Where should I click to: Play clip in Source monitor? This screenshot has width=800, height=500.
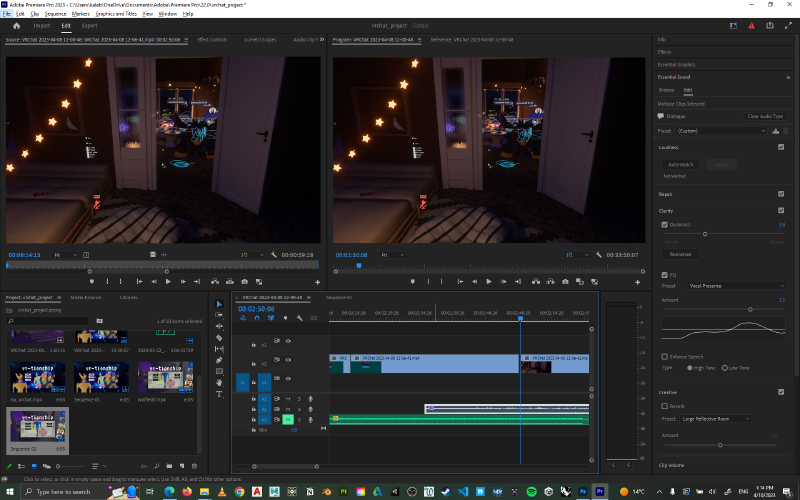pos(168,282)
